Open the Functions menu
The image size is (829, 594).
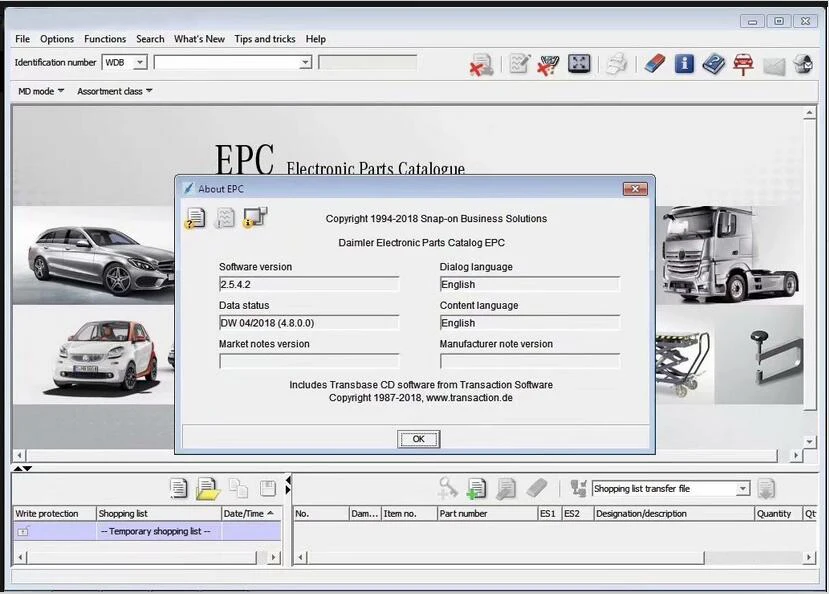(x=105, y=39)
